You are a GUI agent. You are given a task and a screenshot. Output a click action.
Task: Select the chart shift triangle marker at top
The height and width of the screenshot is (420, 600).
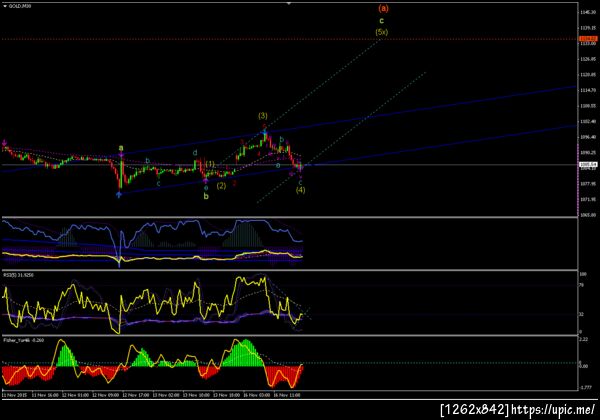(289, 3)
